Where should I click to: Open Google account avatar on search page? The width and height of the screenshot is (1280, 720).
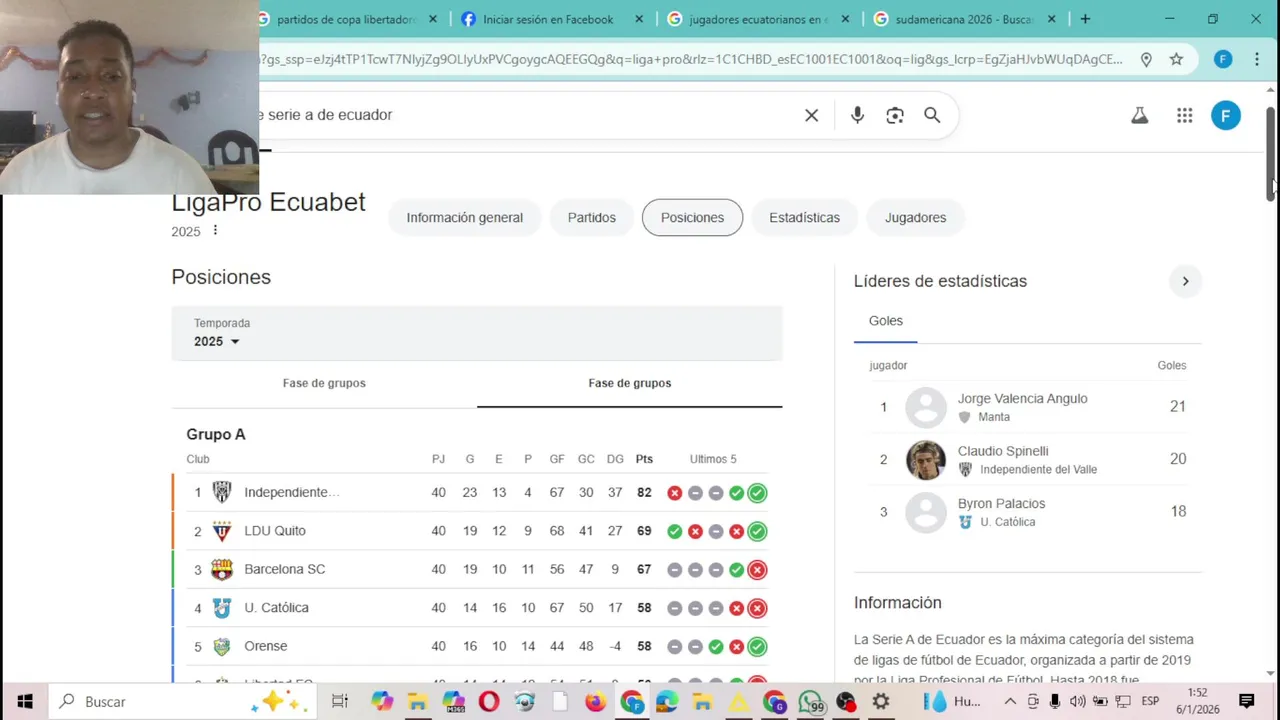(1226, 115)
